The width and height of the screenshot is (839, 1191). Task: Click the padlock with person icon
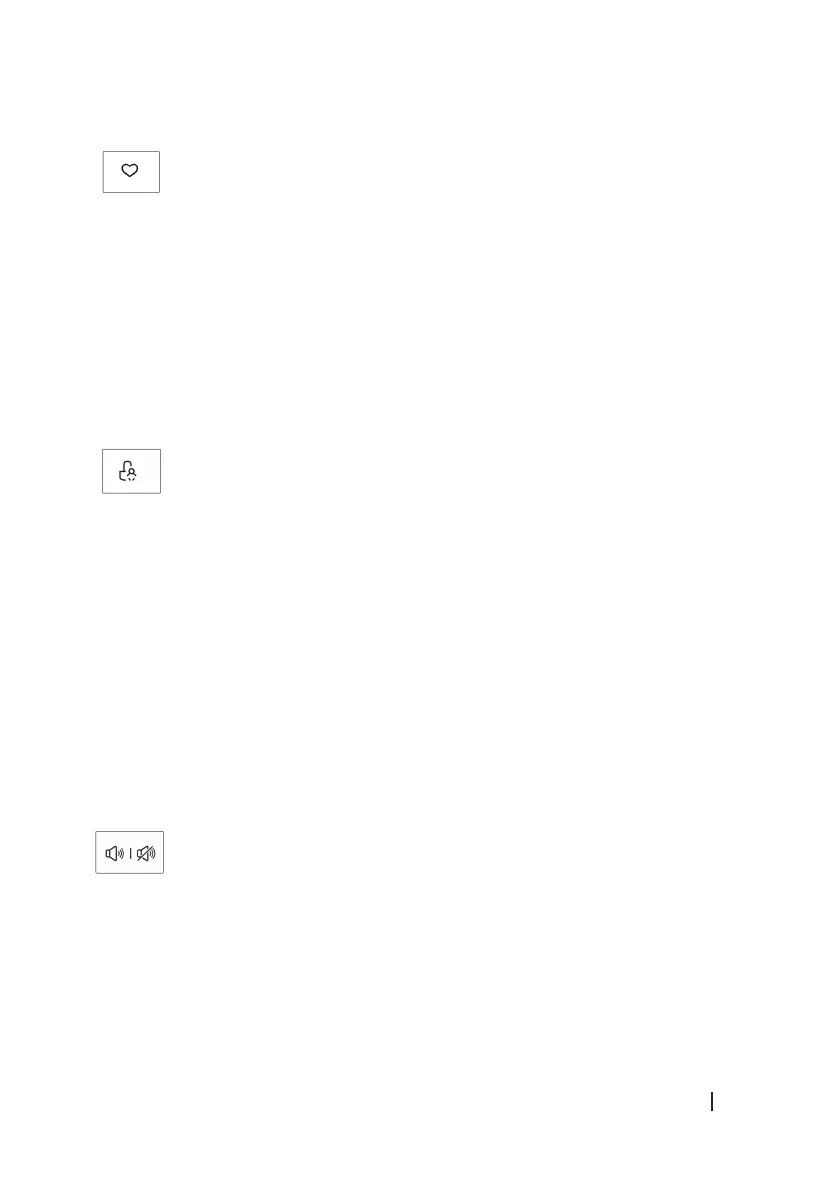tap(128, 471)
